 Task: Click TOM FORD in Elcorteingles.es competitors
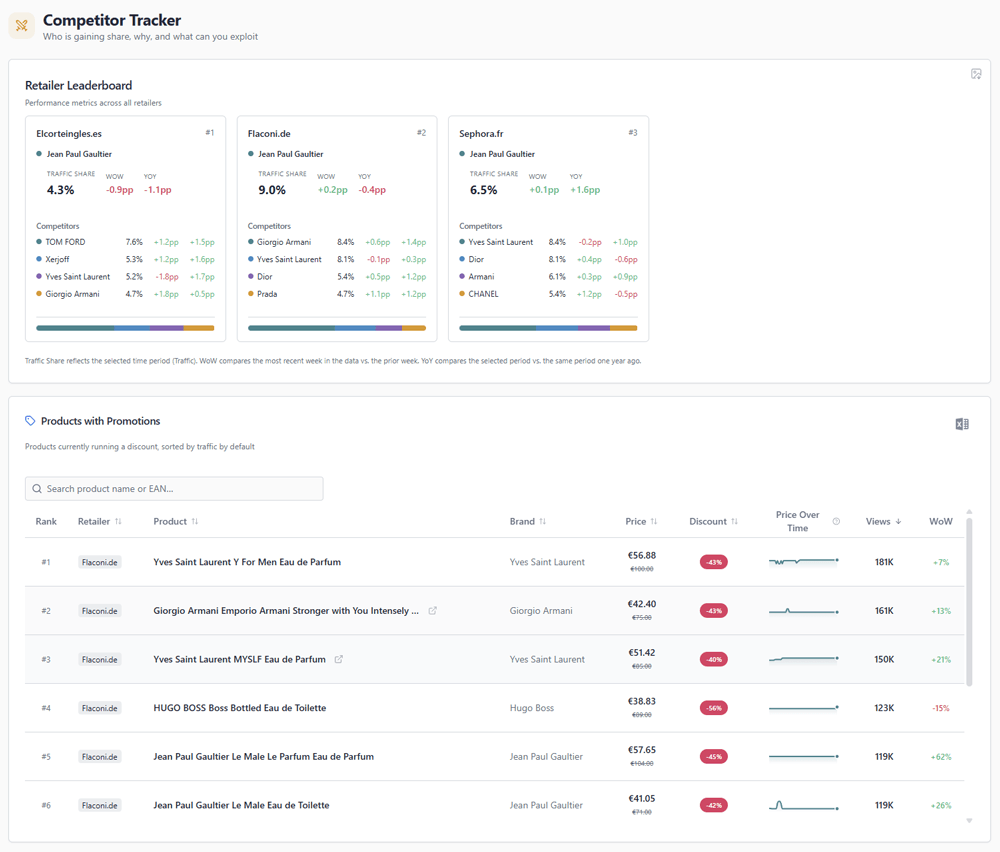(x=65, y=242)
